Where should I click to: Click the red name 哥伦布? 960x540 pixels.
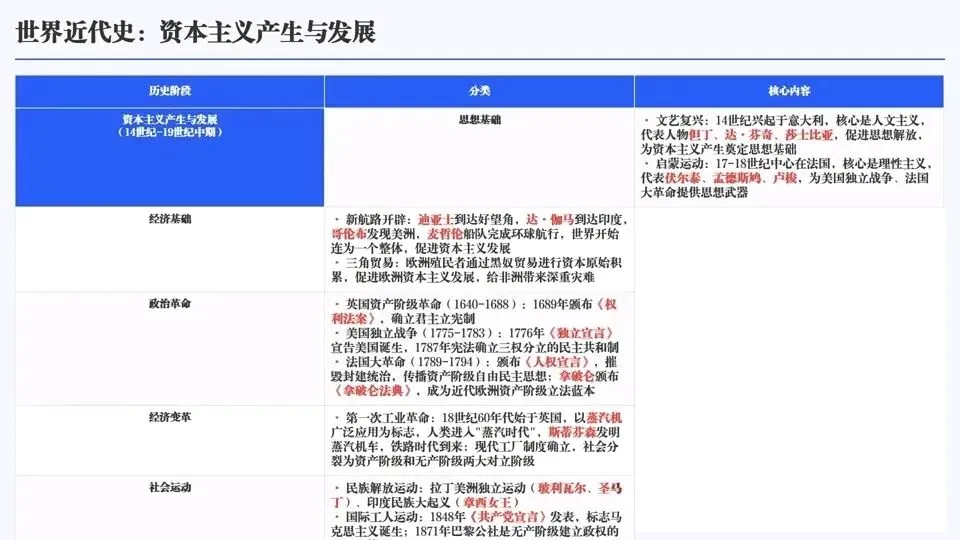click(349, 234)
